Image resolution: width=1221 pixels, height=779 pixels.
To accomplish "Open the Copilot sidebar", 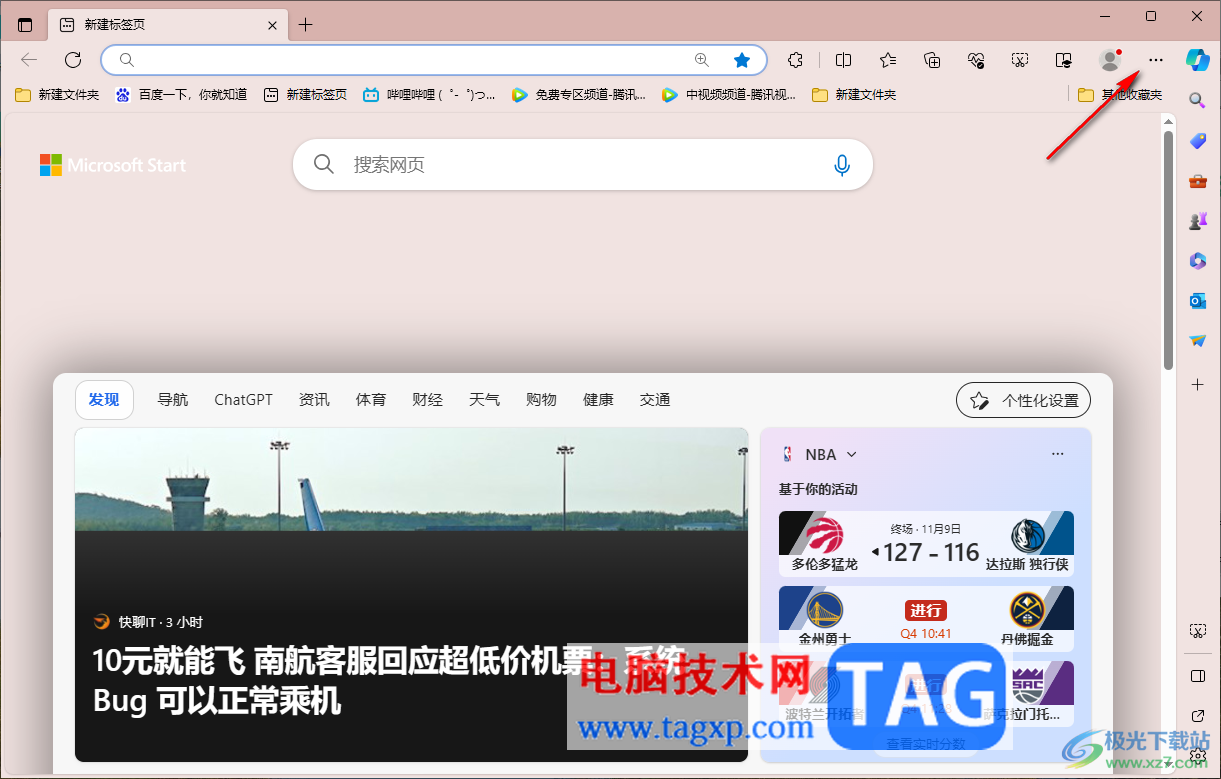I will click(1197, 60).
